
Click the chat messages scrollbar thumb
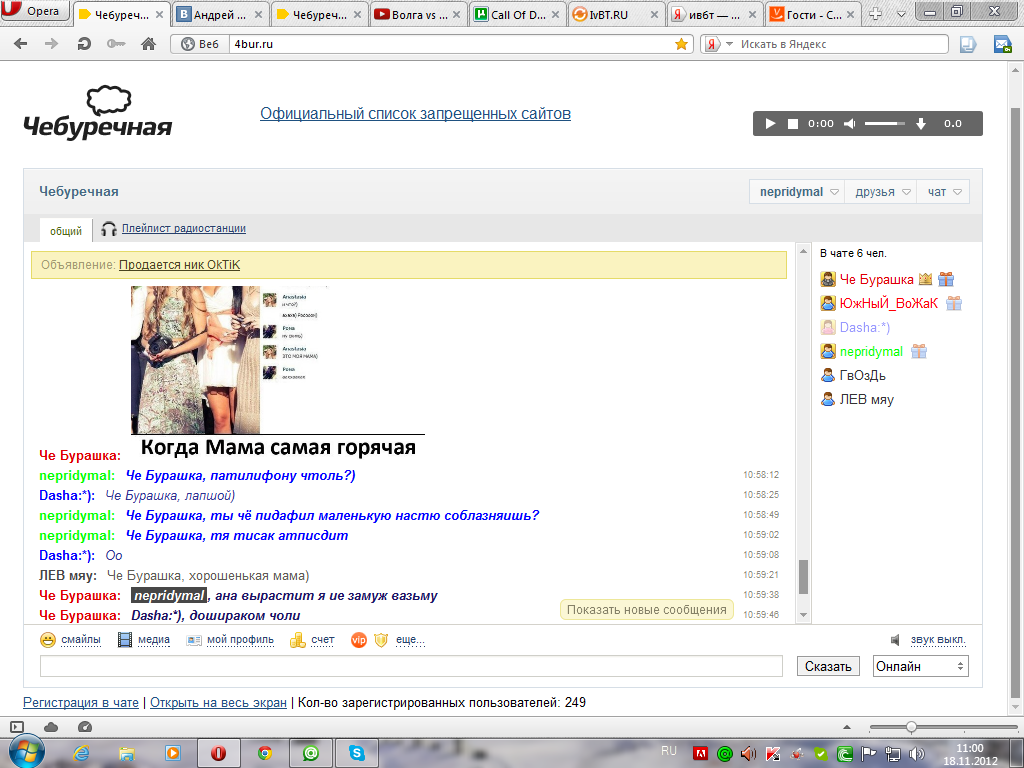803,577
